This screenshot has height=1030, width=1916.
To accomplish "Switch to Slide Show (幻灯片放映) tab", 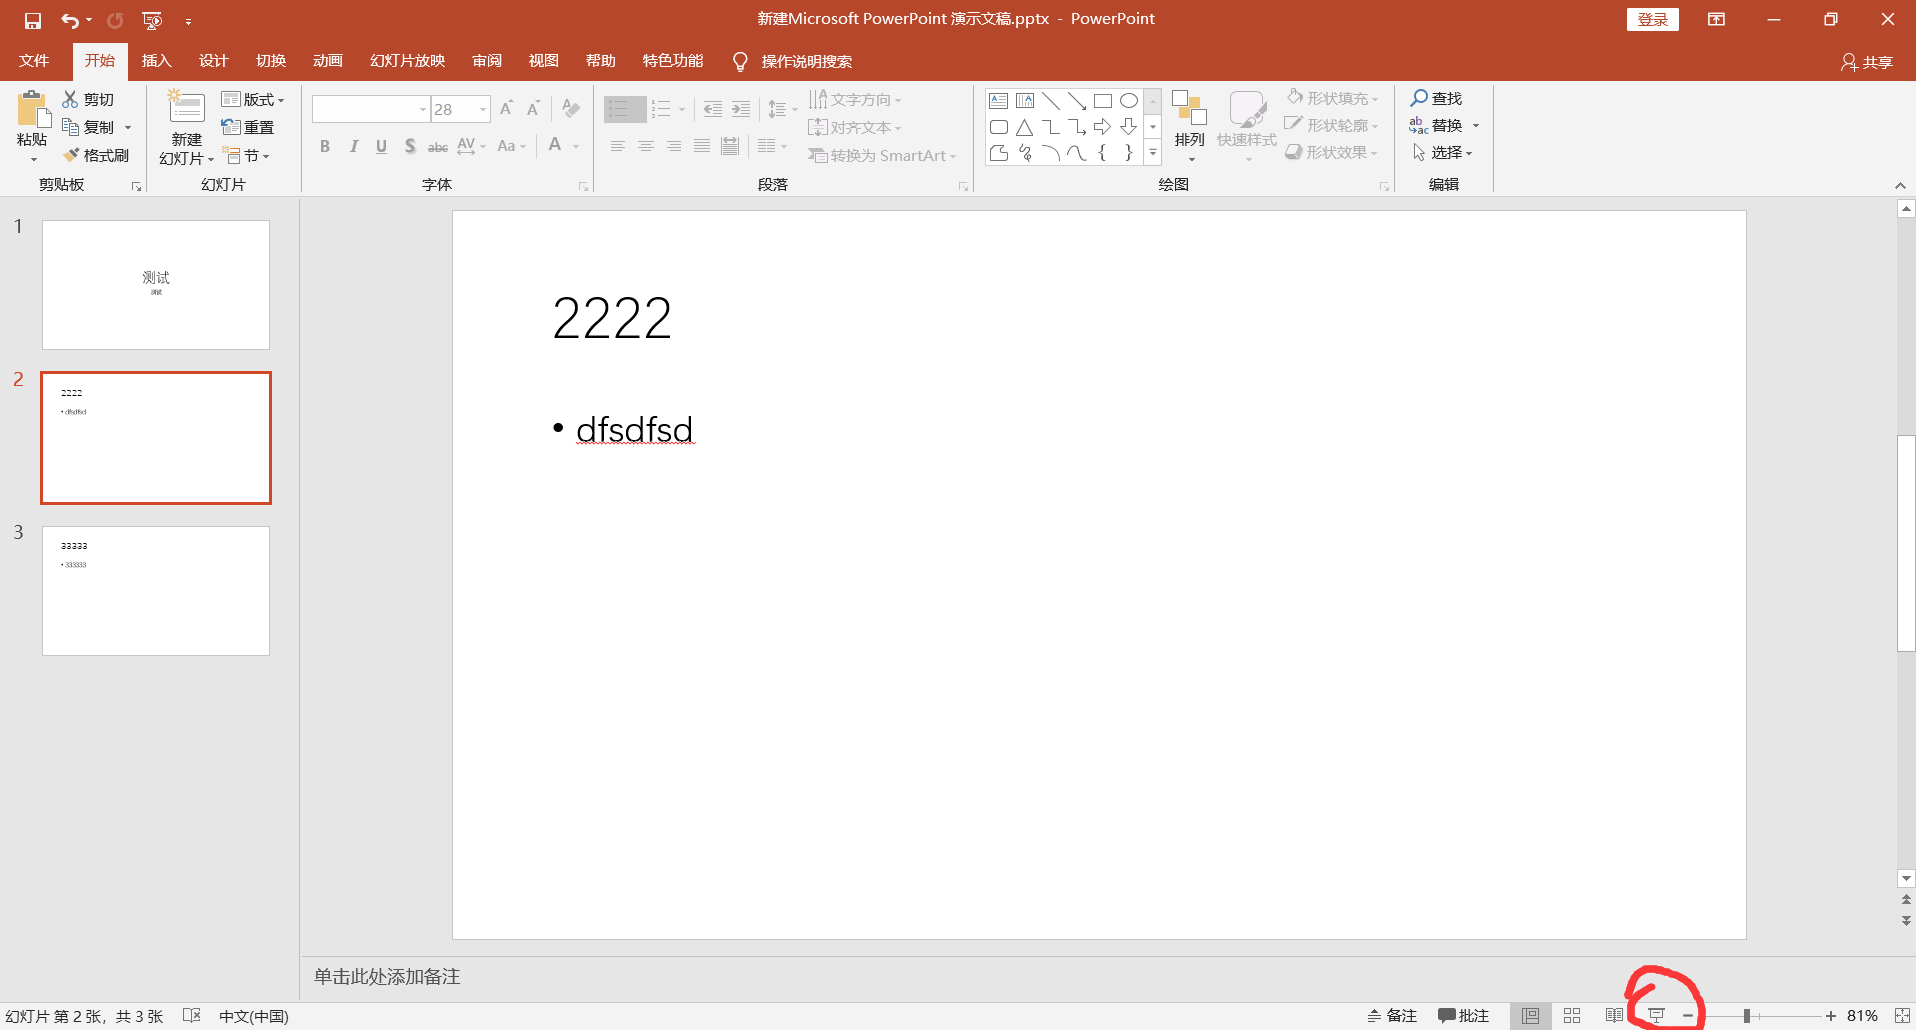I will click(408, 61).
